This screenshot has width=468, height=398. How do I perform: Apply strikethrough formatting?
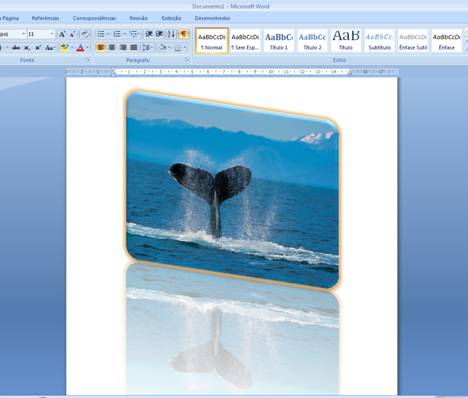[16, 48]
